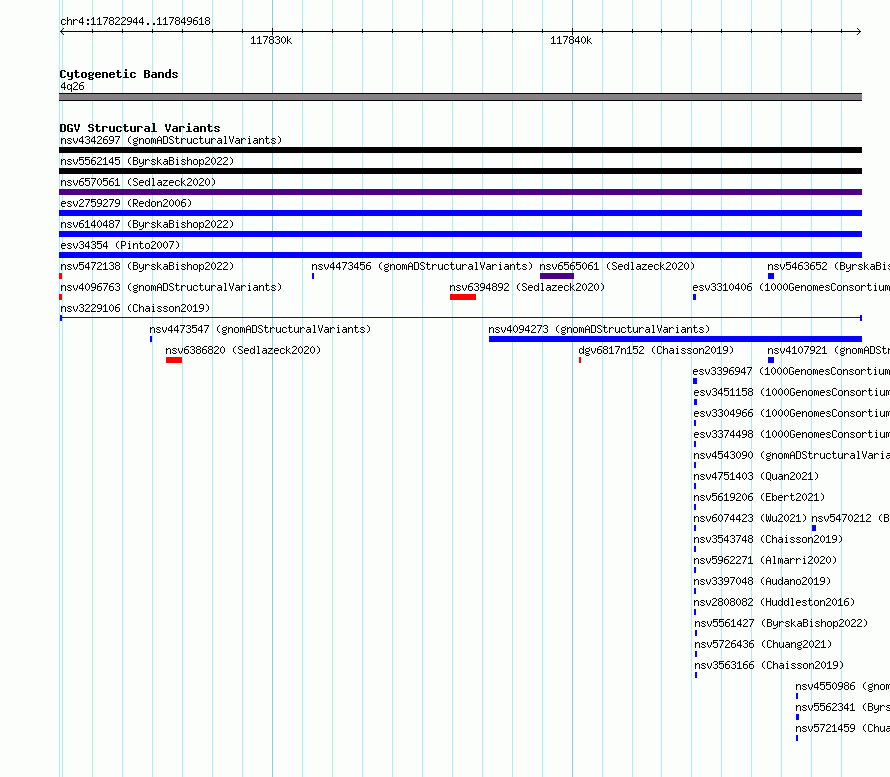Click nsv6565061 Sedlazeck2020 label
Viewport: 890px width, 777px height.
point(617,266)
